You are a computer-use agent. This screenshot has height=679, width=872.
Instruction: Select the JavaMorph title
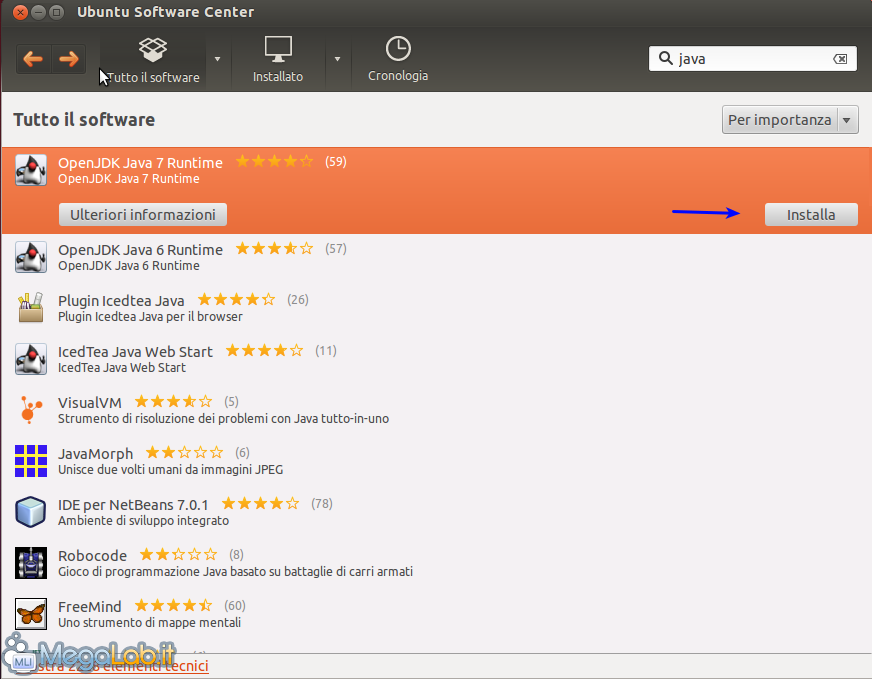pyautogui.click(x=96, y=454)
